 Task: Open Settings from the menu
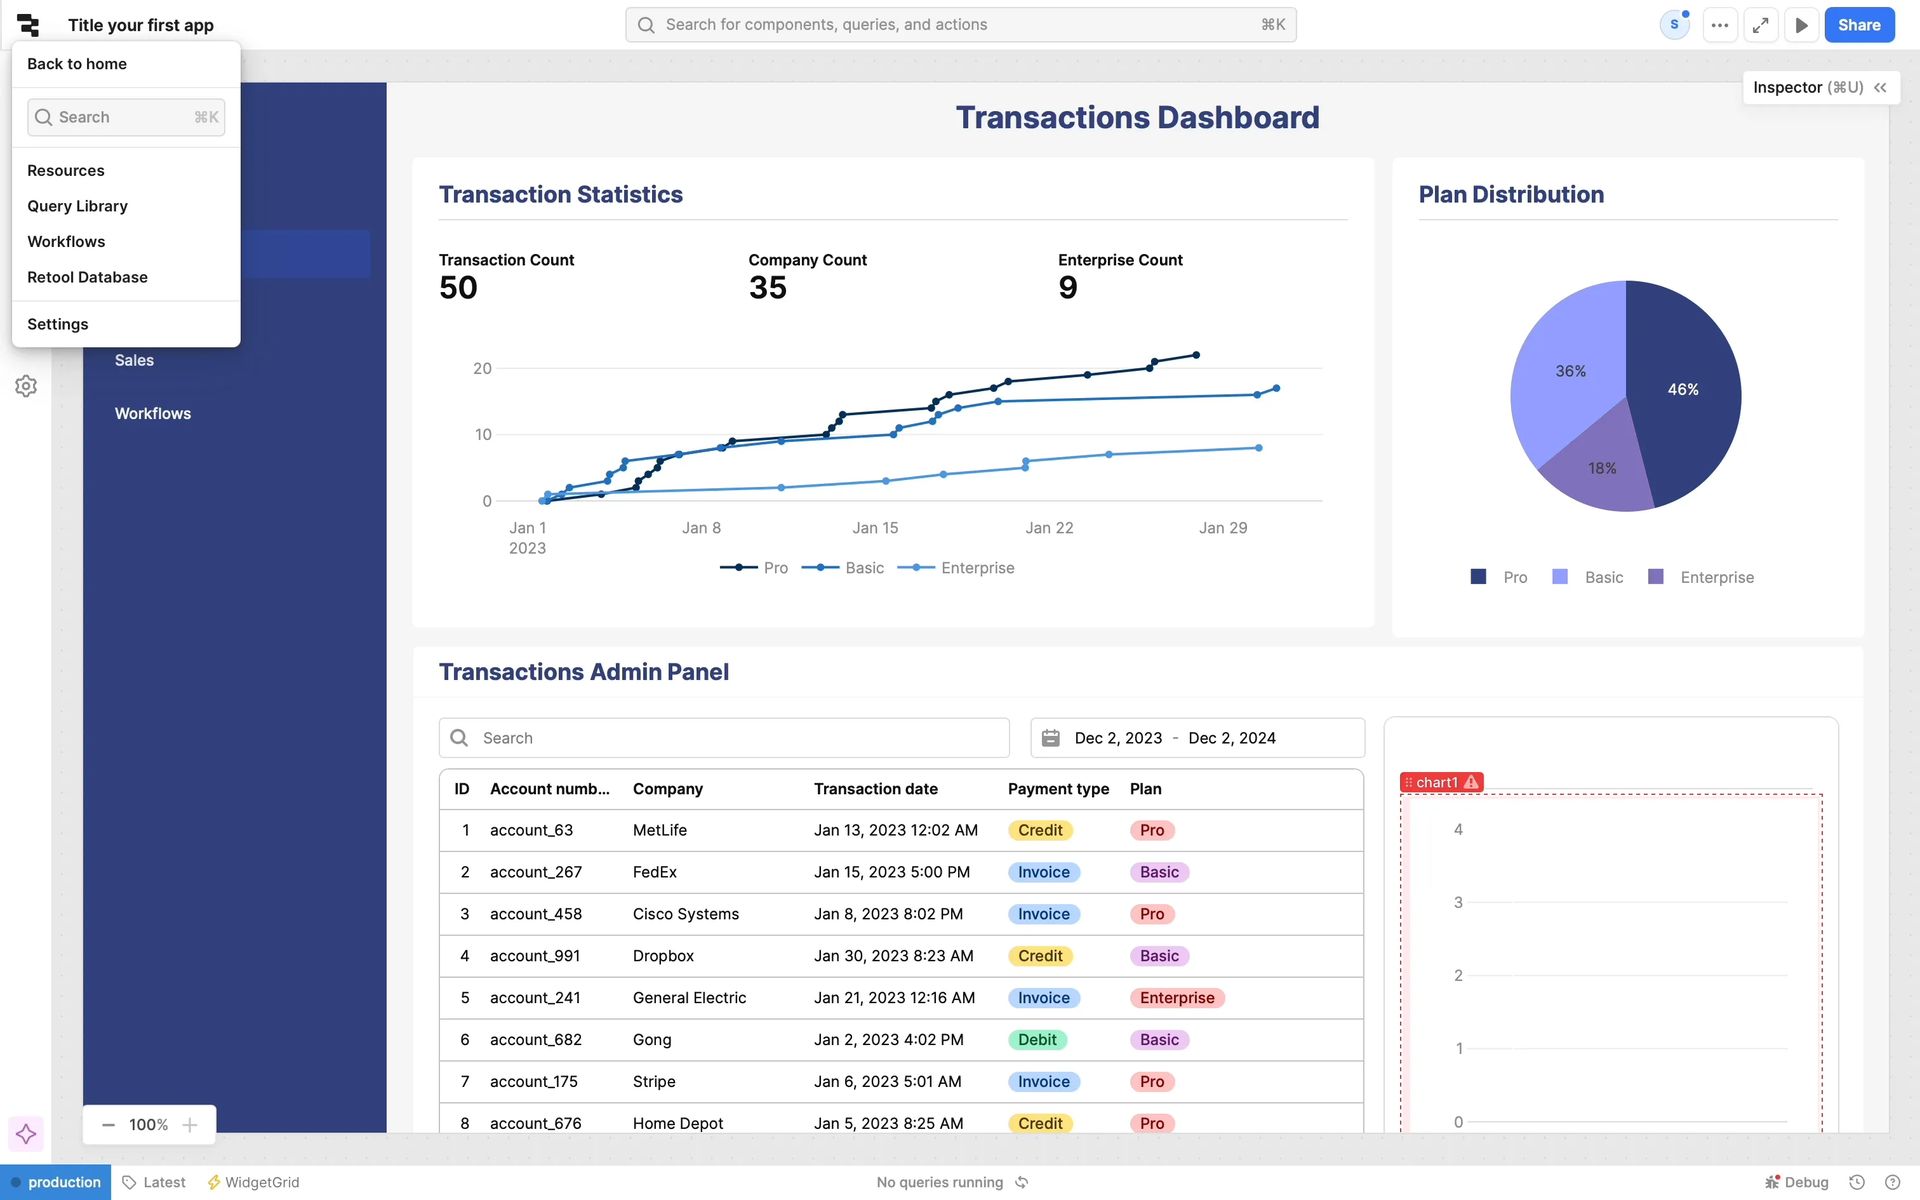tap(58, 324)
